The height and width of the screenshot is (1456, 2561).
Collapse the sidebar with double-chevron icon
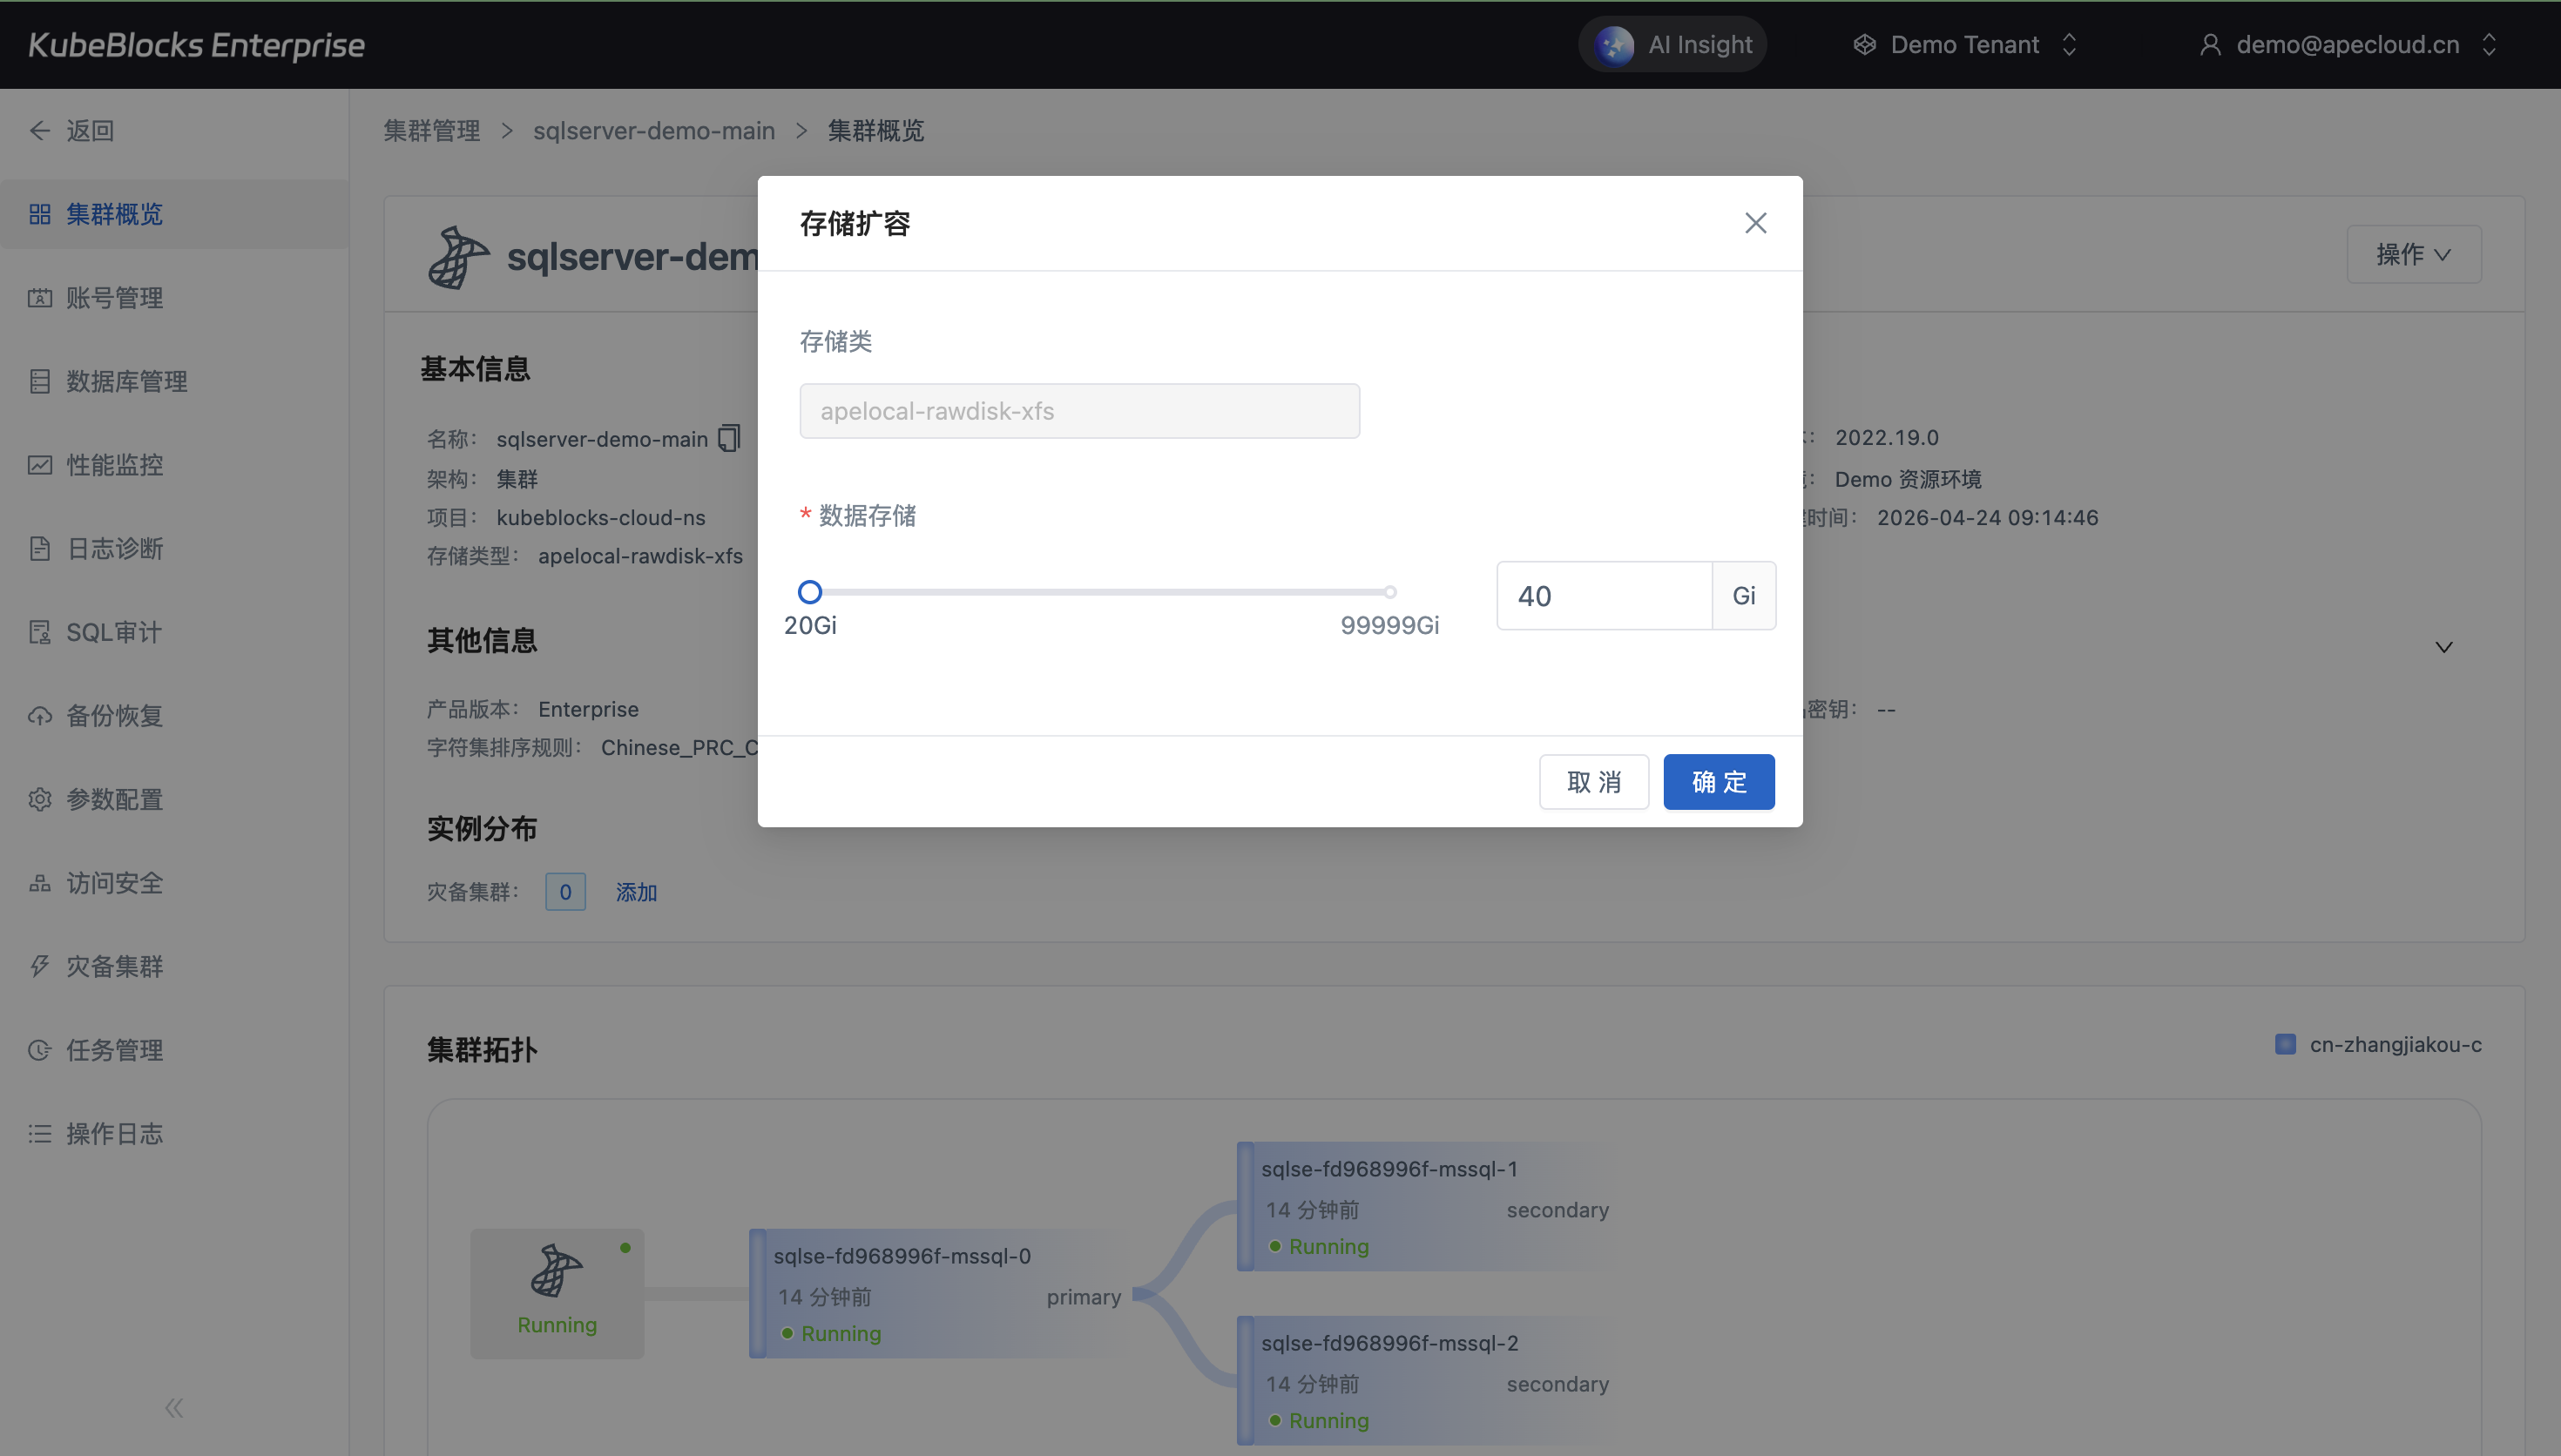point(174,1408)
